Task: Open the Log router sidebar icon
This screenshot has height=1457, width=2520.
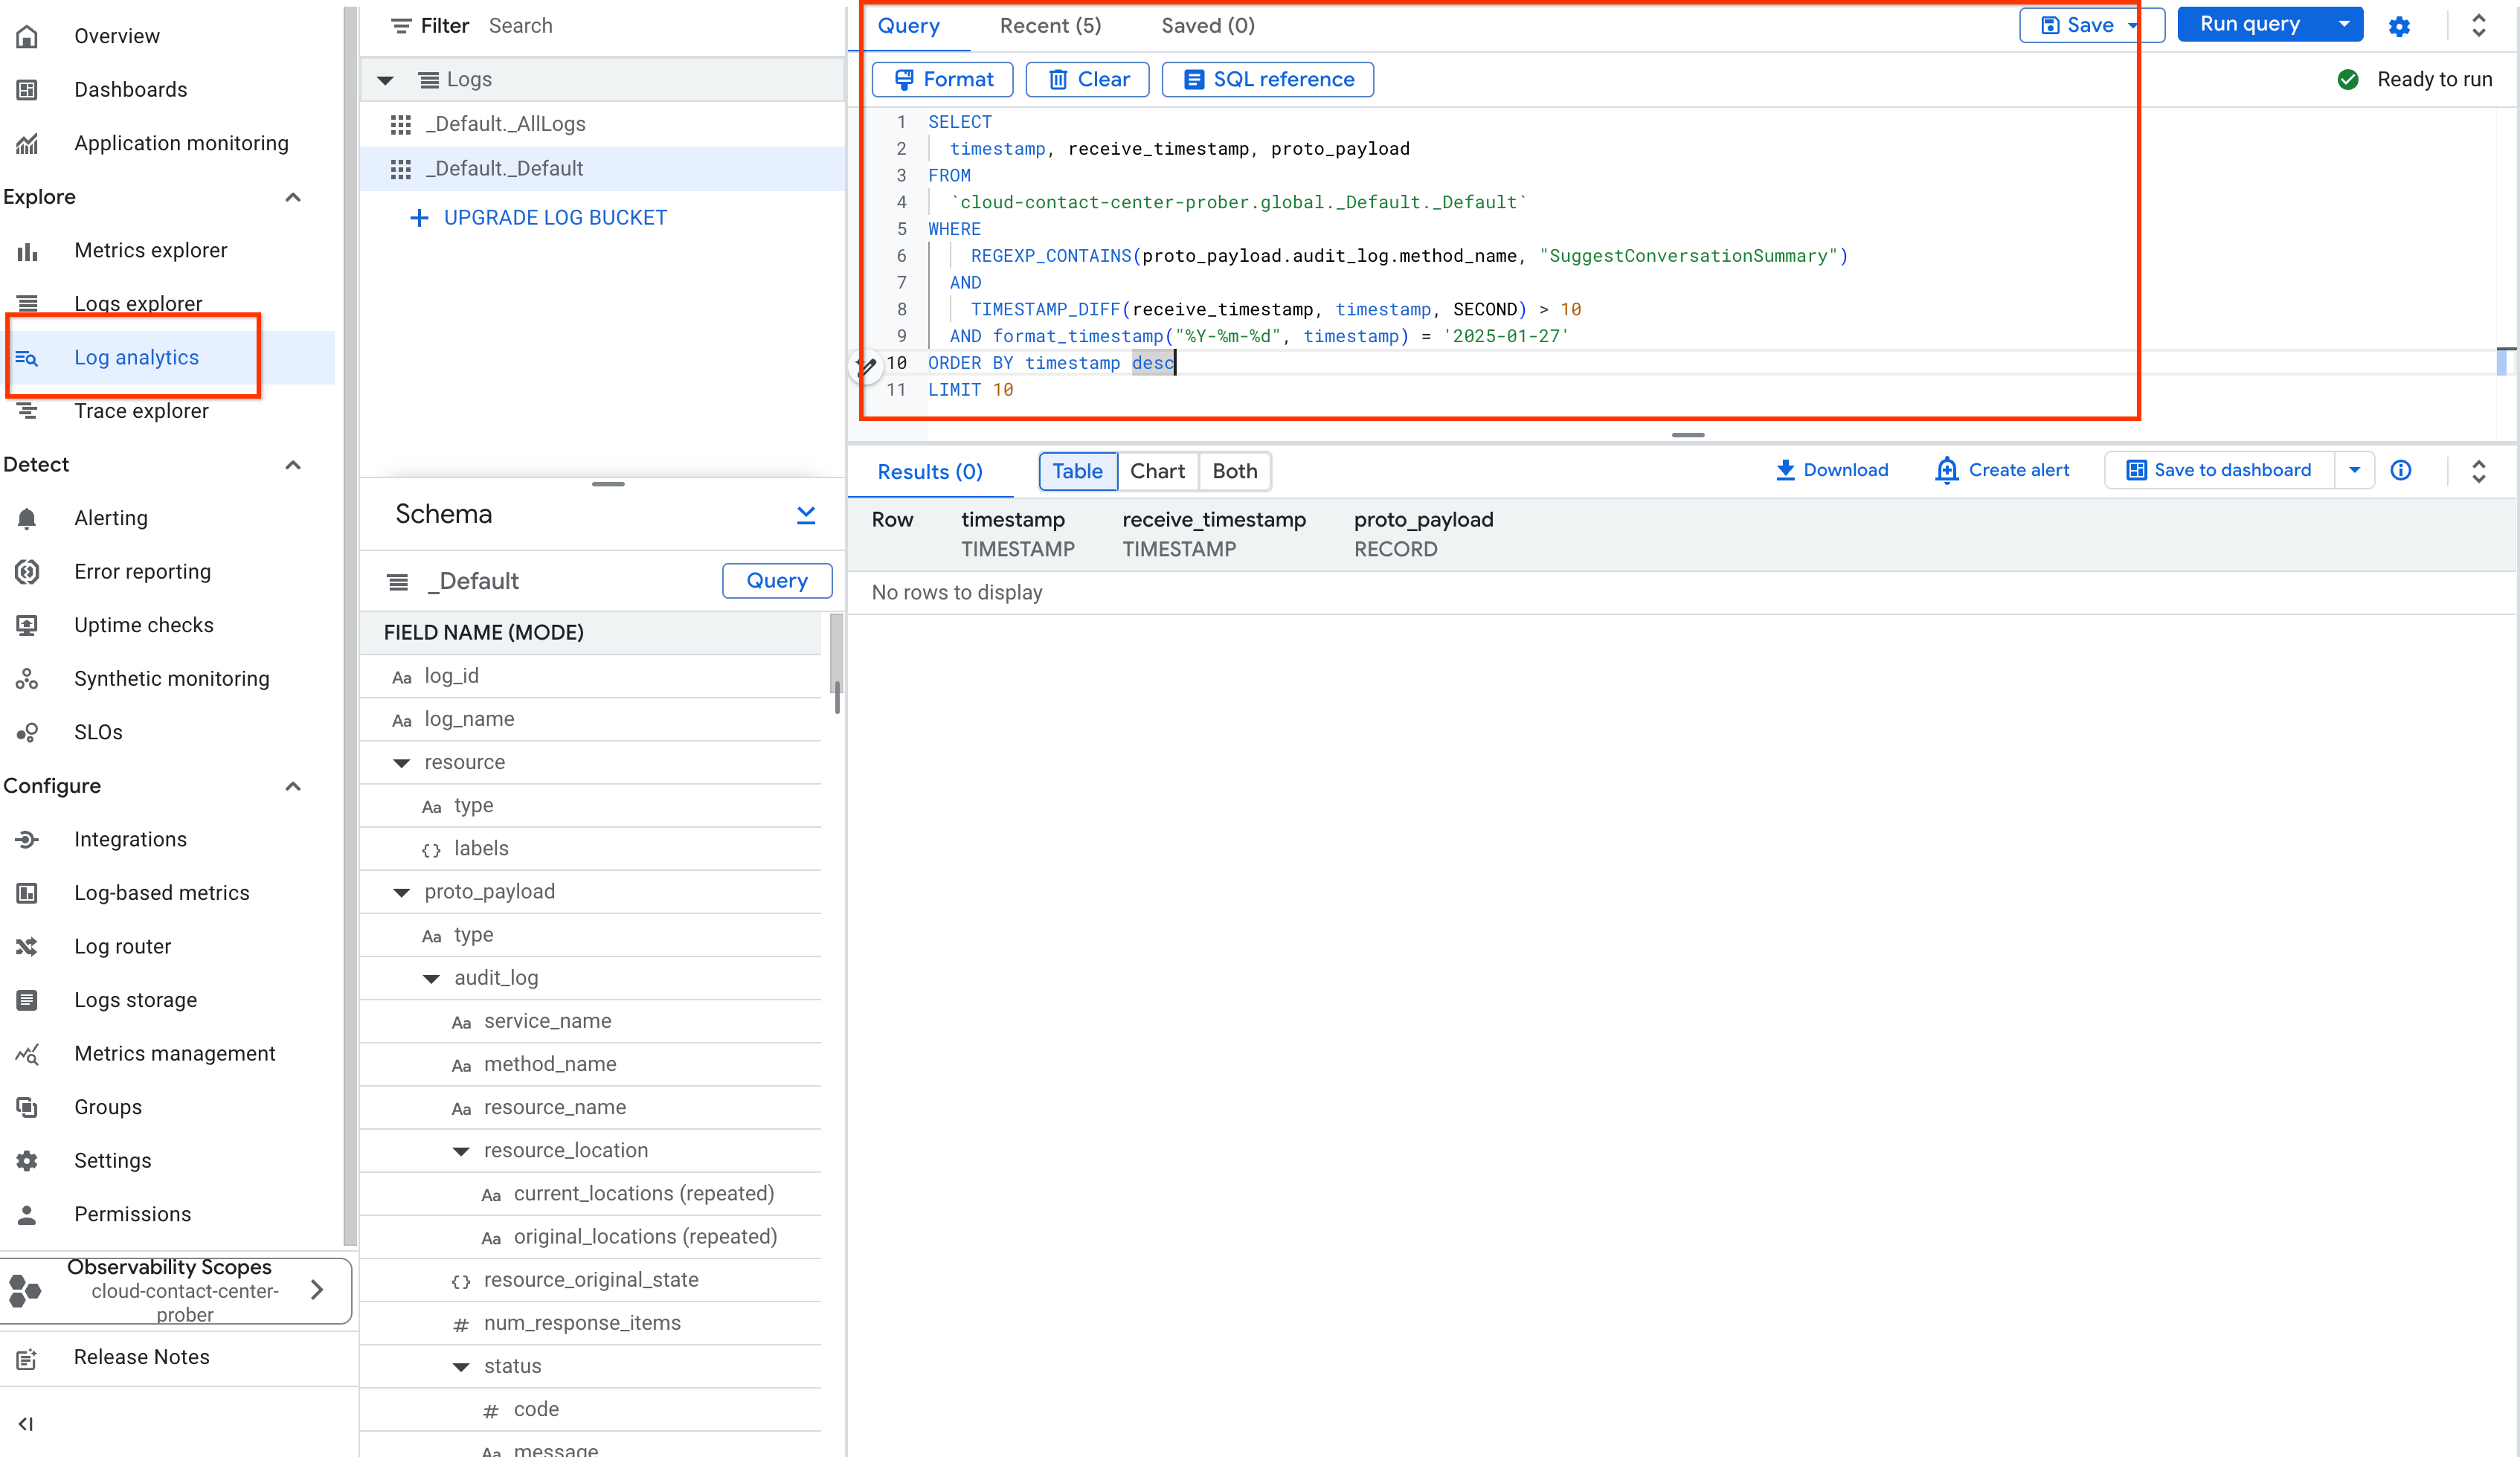Action: 27,946
